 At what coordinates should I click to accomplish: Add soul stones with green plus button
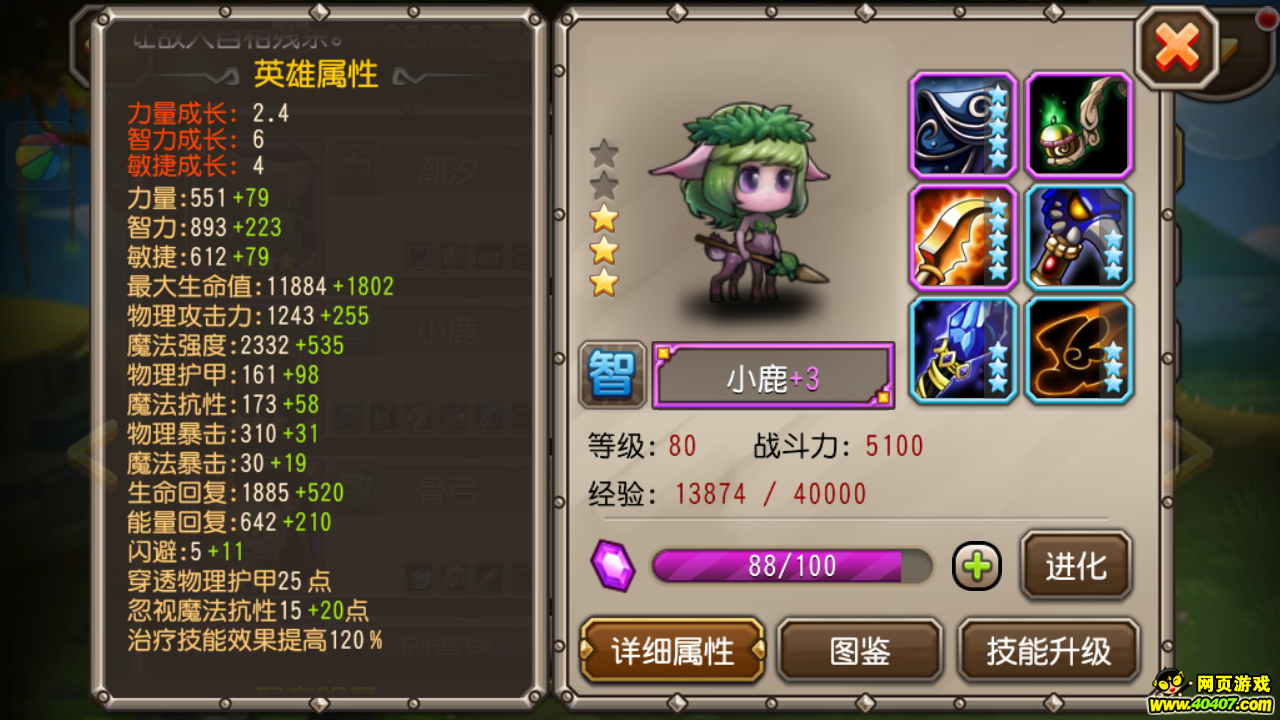977,567
